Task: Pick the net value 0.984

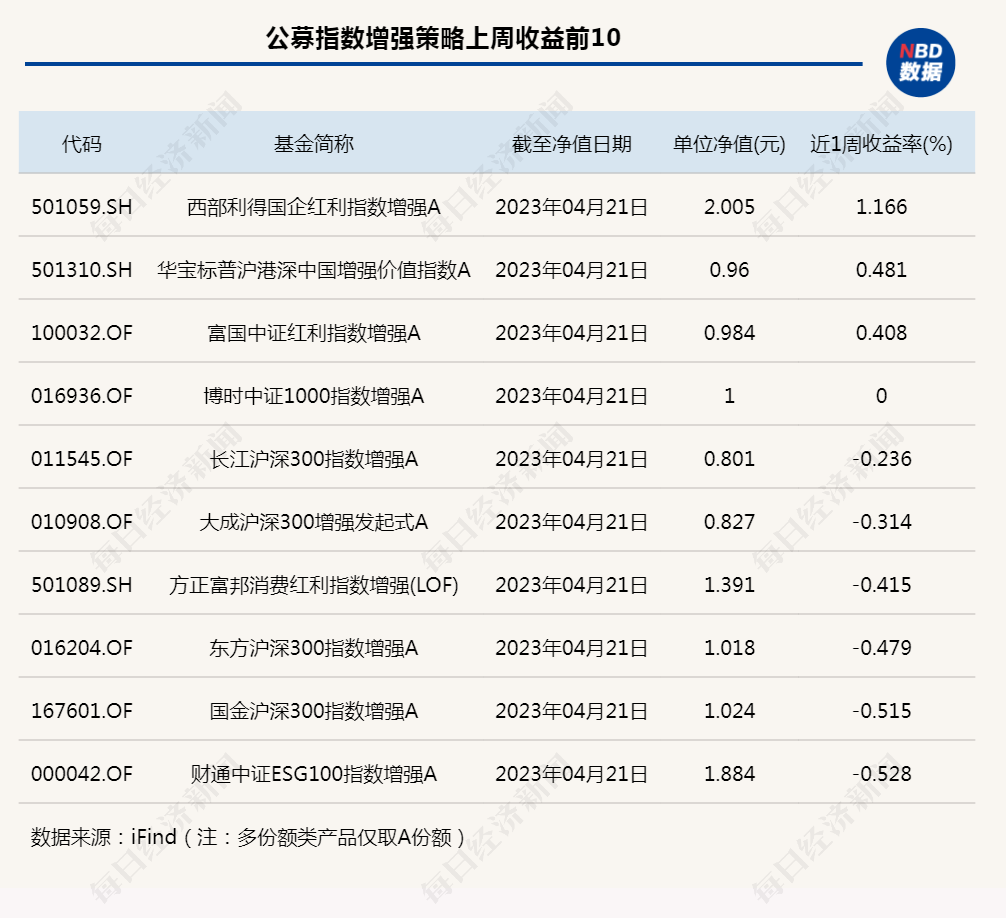Action: click(729, 333)
